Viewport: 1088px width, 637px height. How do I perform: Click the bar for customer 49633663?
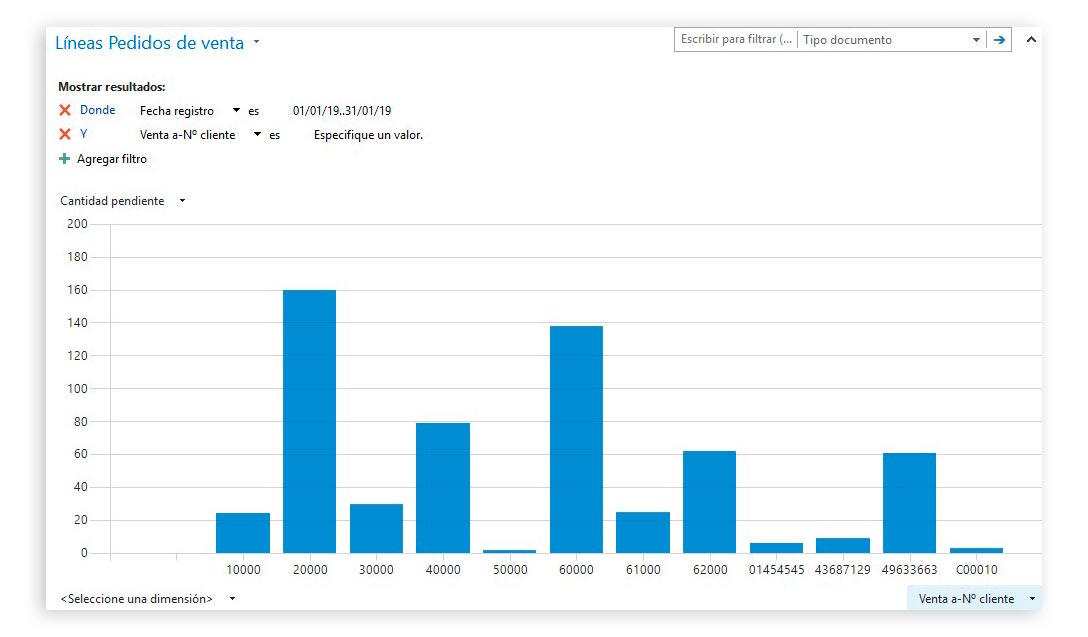click(909, 502)
